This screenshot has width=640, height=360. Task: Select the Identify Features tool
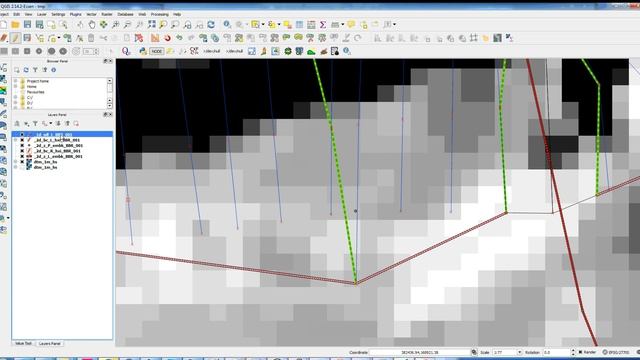227,25
